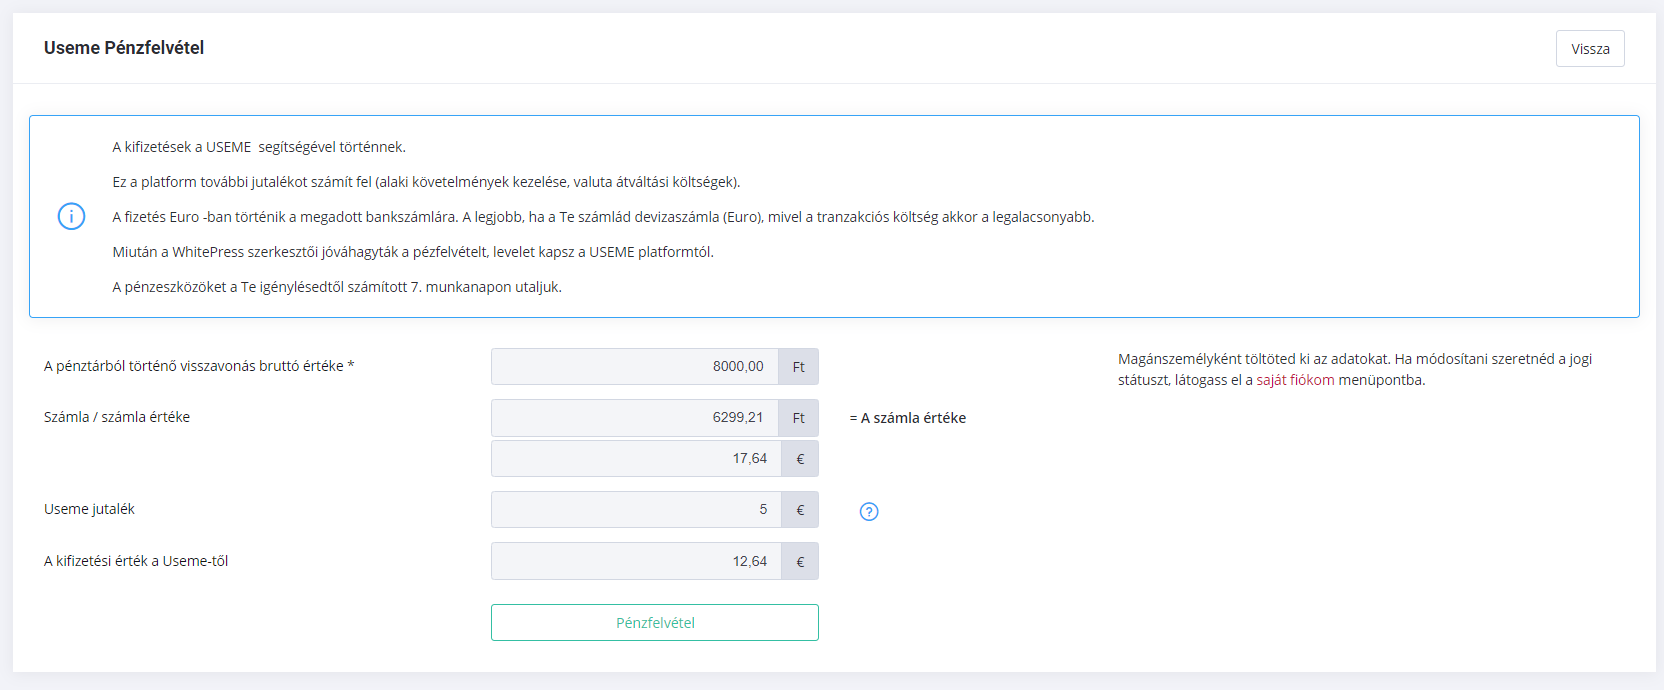
Task: Click the line about the 7. munkanapon transfer
Action: (337, 287)
